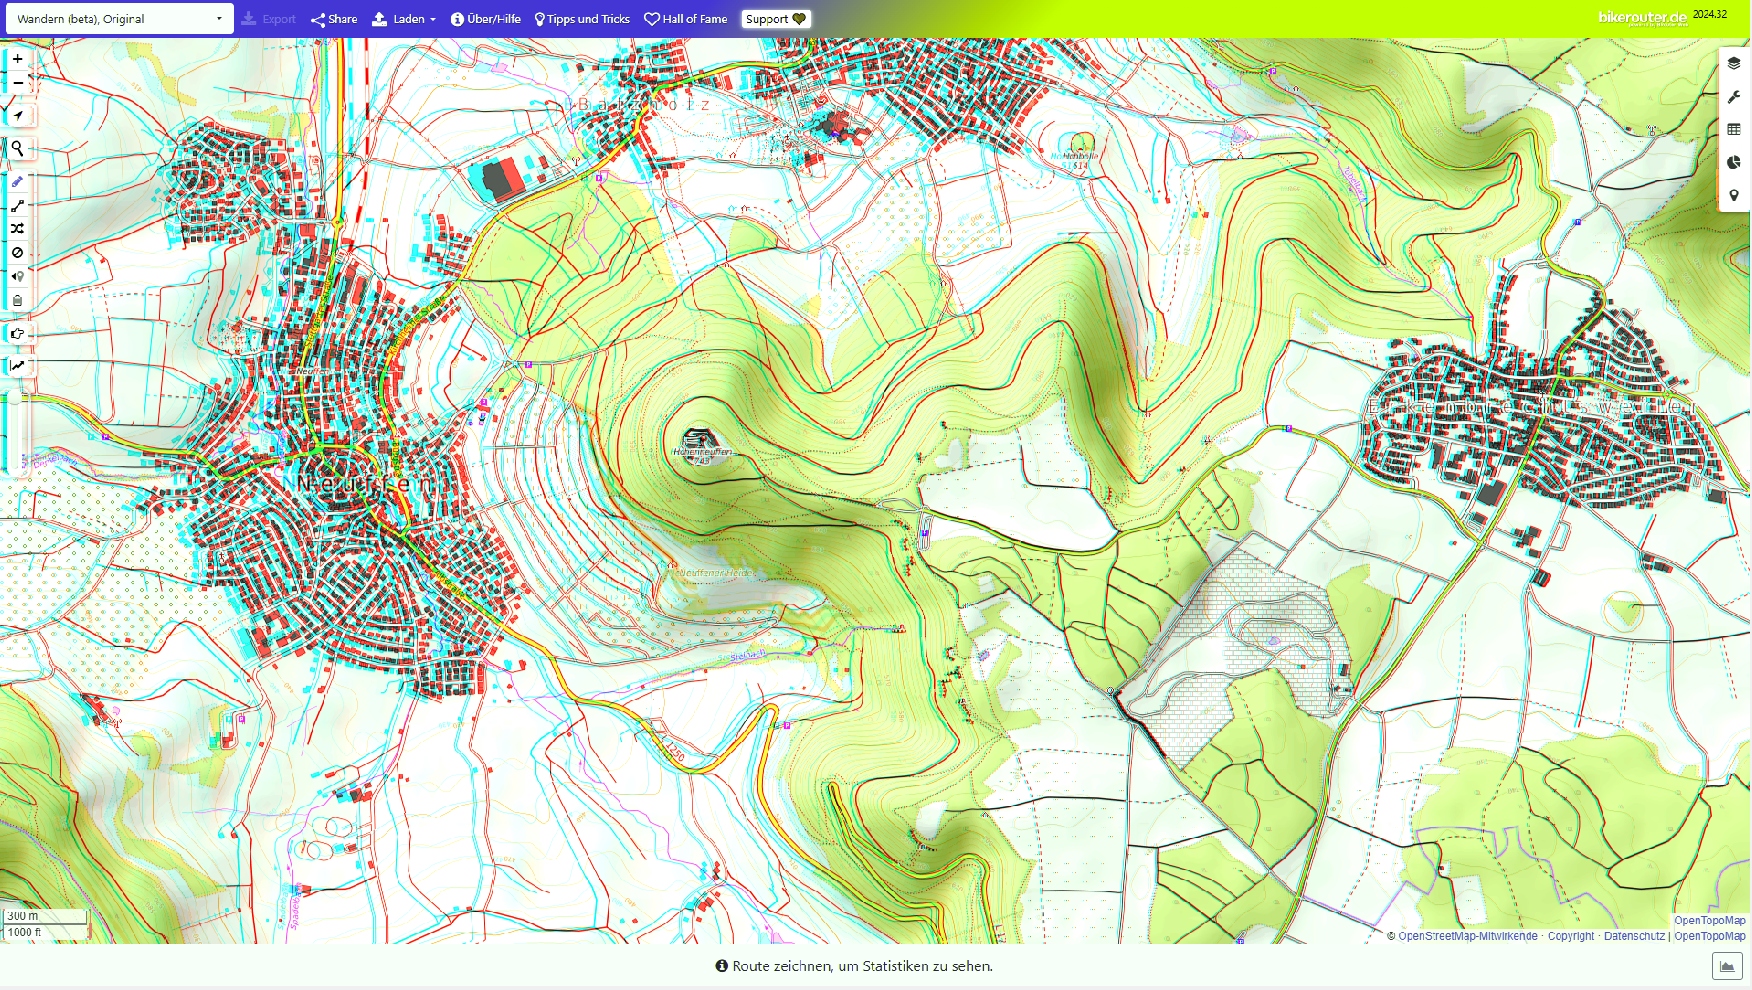This screenshot has height=990, width=1752.
Task: Open Tipps und Tricks
Action: pyautogui.click(x=582, y=19)
